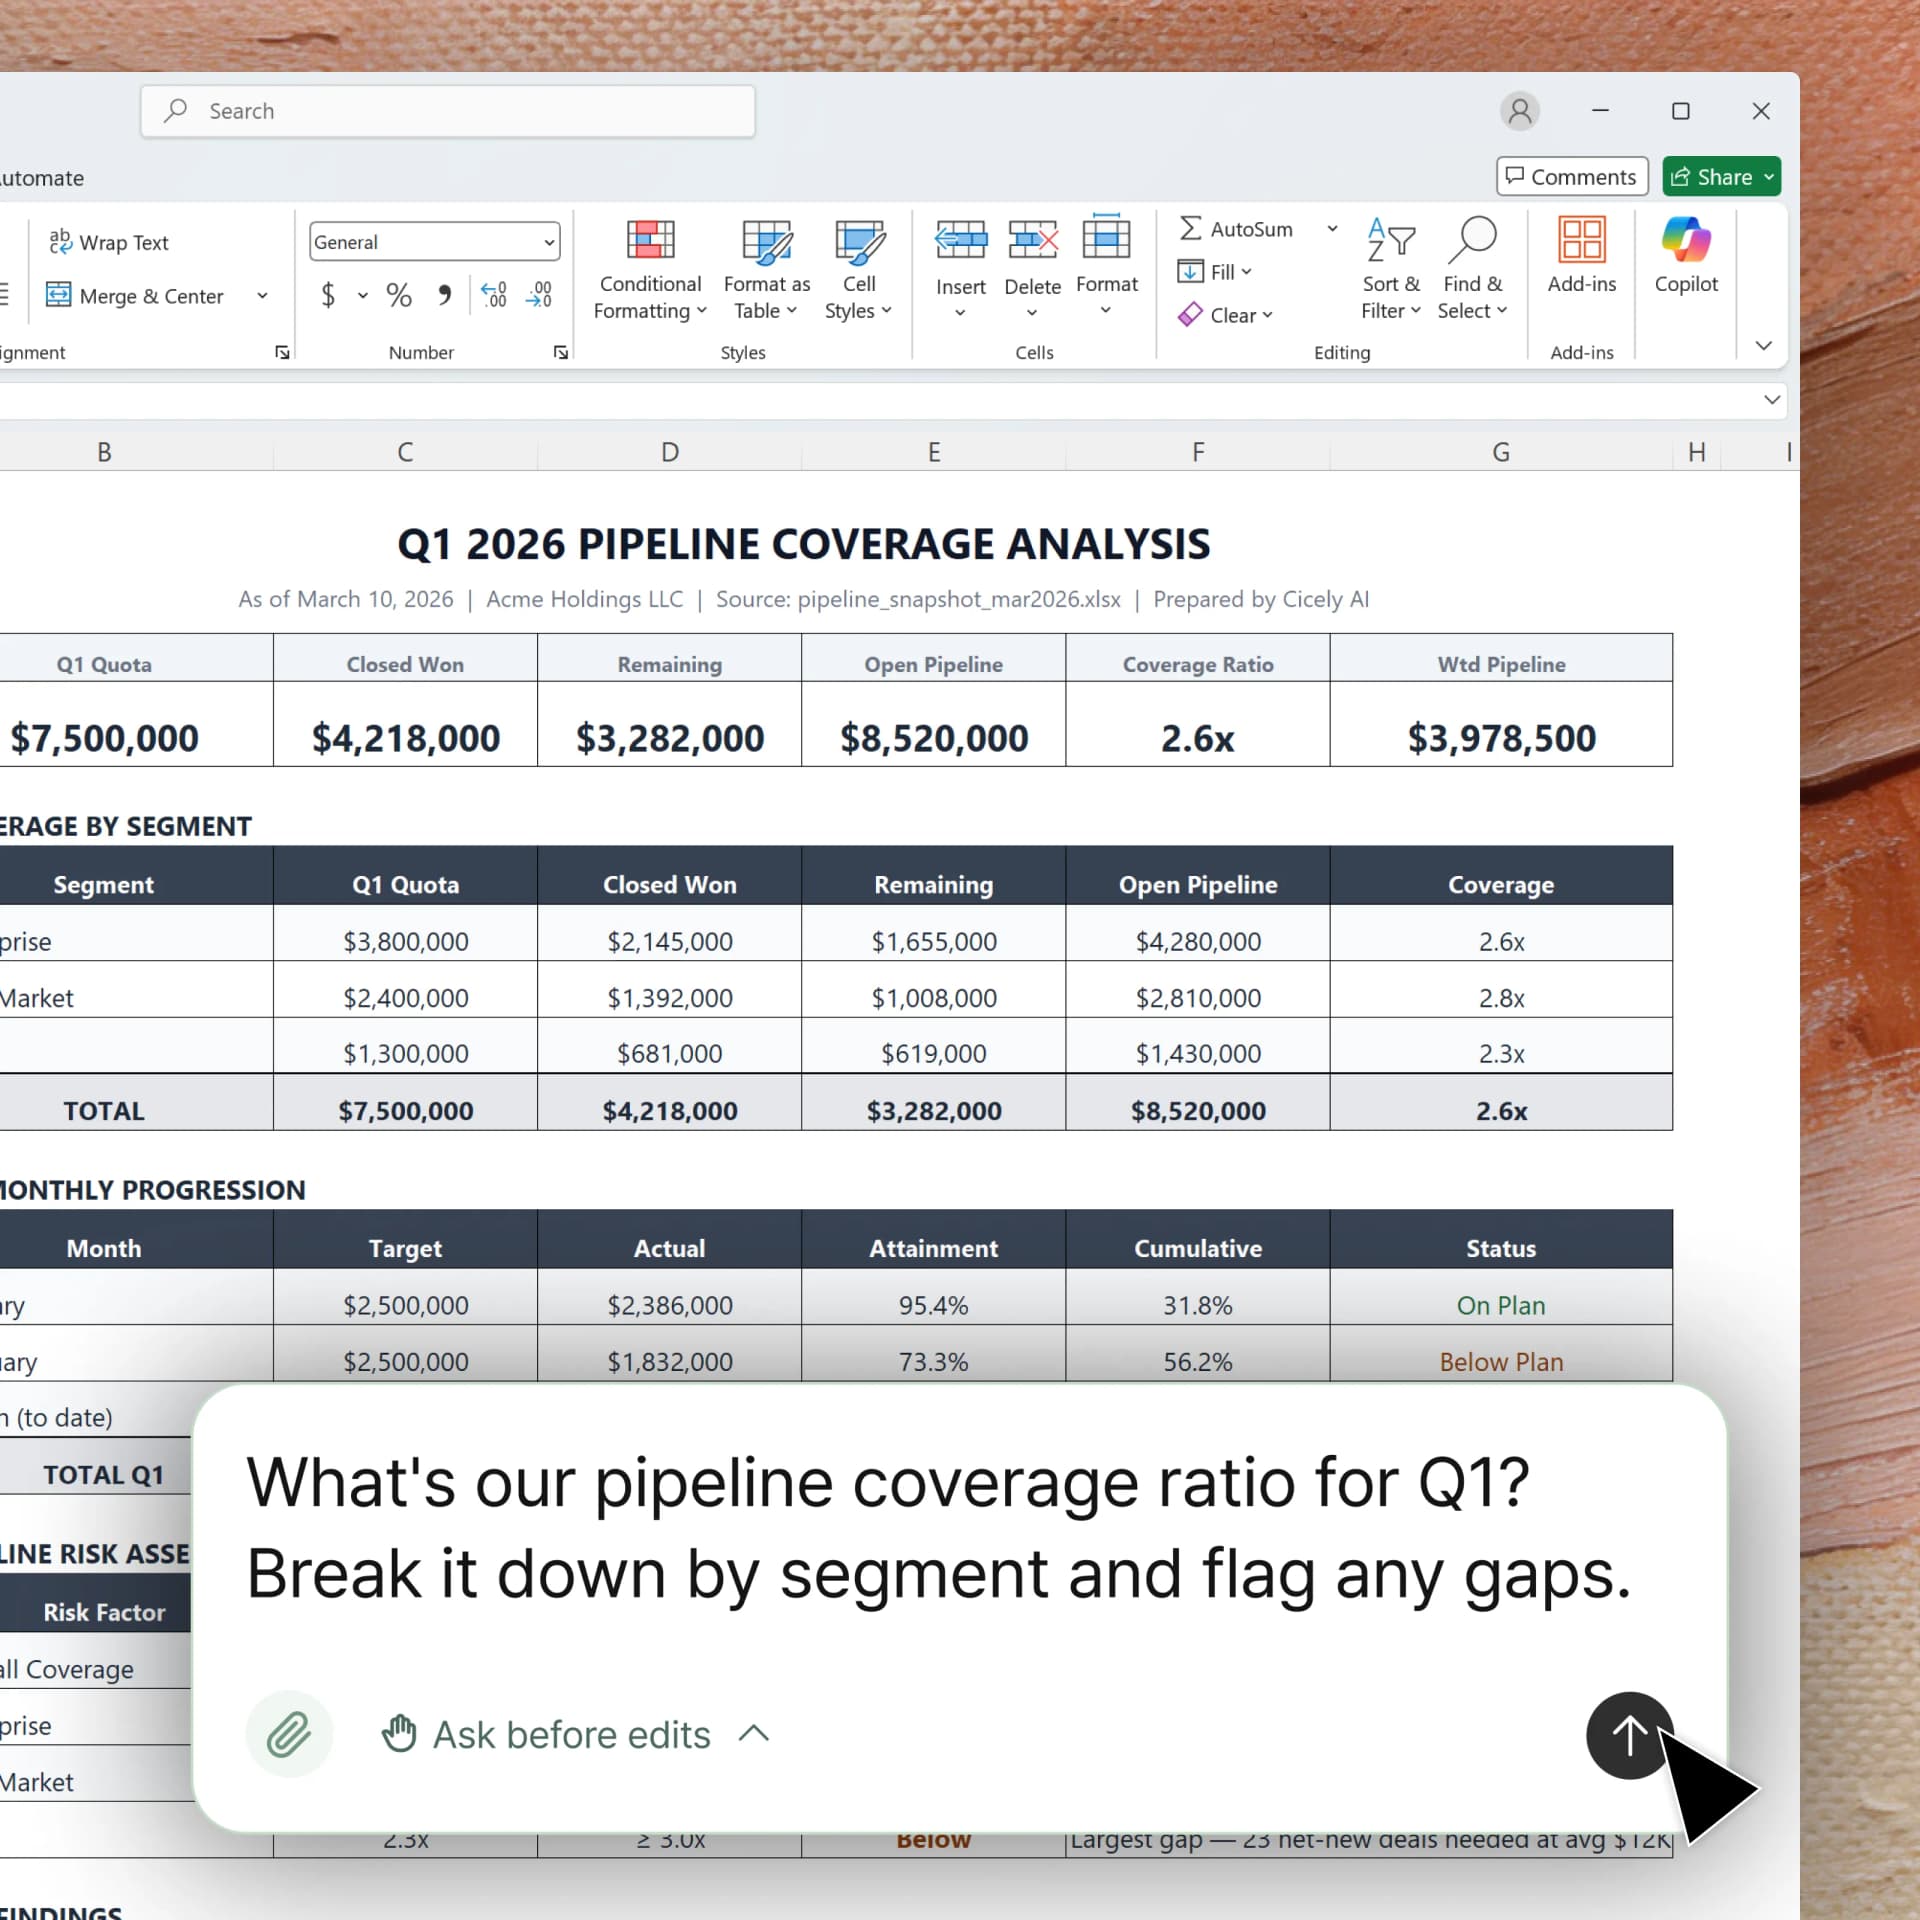The image size is (1920, 1920).
Task: Open the Comments pane
Action: (x=1571, y=176)
